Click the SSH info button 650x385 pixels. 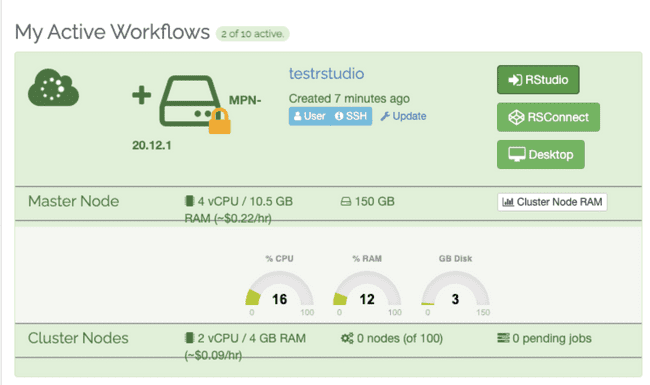tap(351, 116)
